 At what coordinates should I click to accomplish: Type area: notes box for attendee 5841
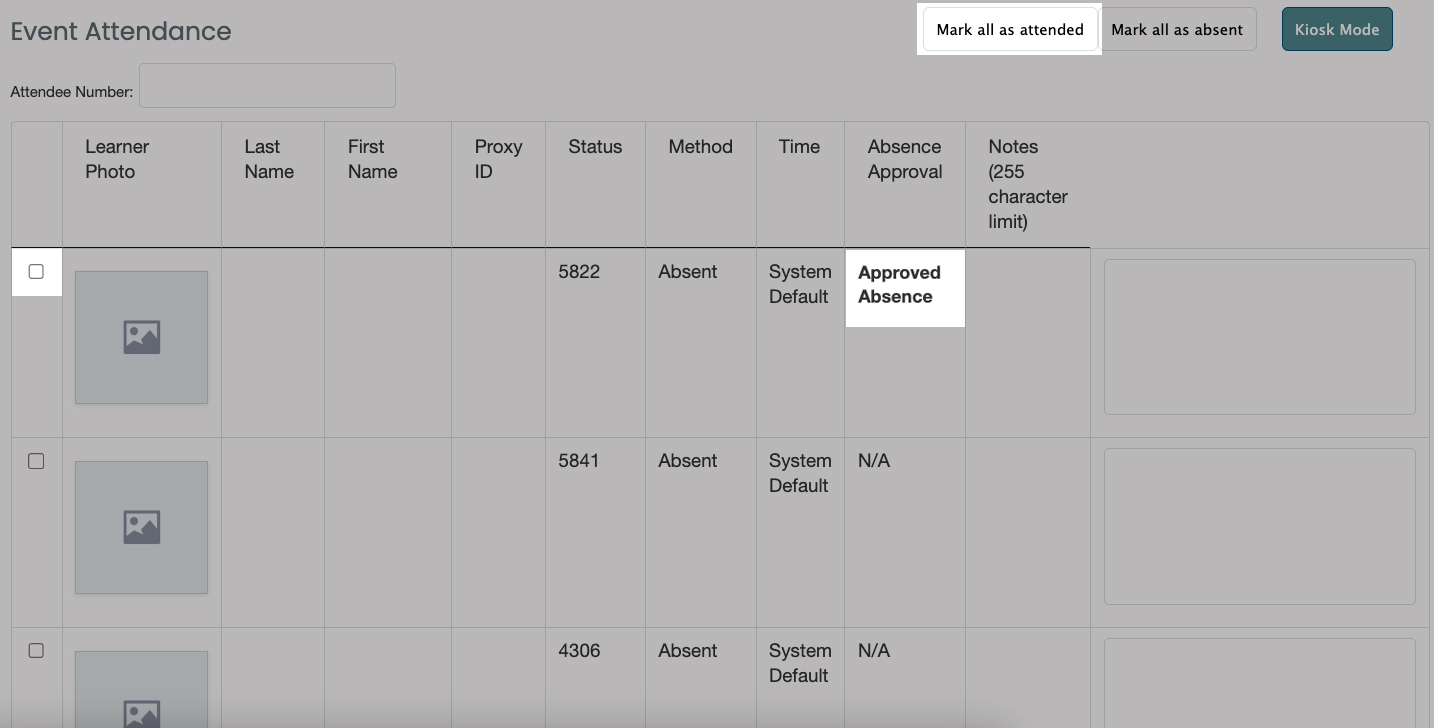(x=1259, y=526)
